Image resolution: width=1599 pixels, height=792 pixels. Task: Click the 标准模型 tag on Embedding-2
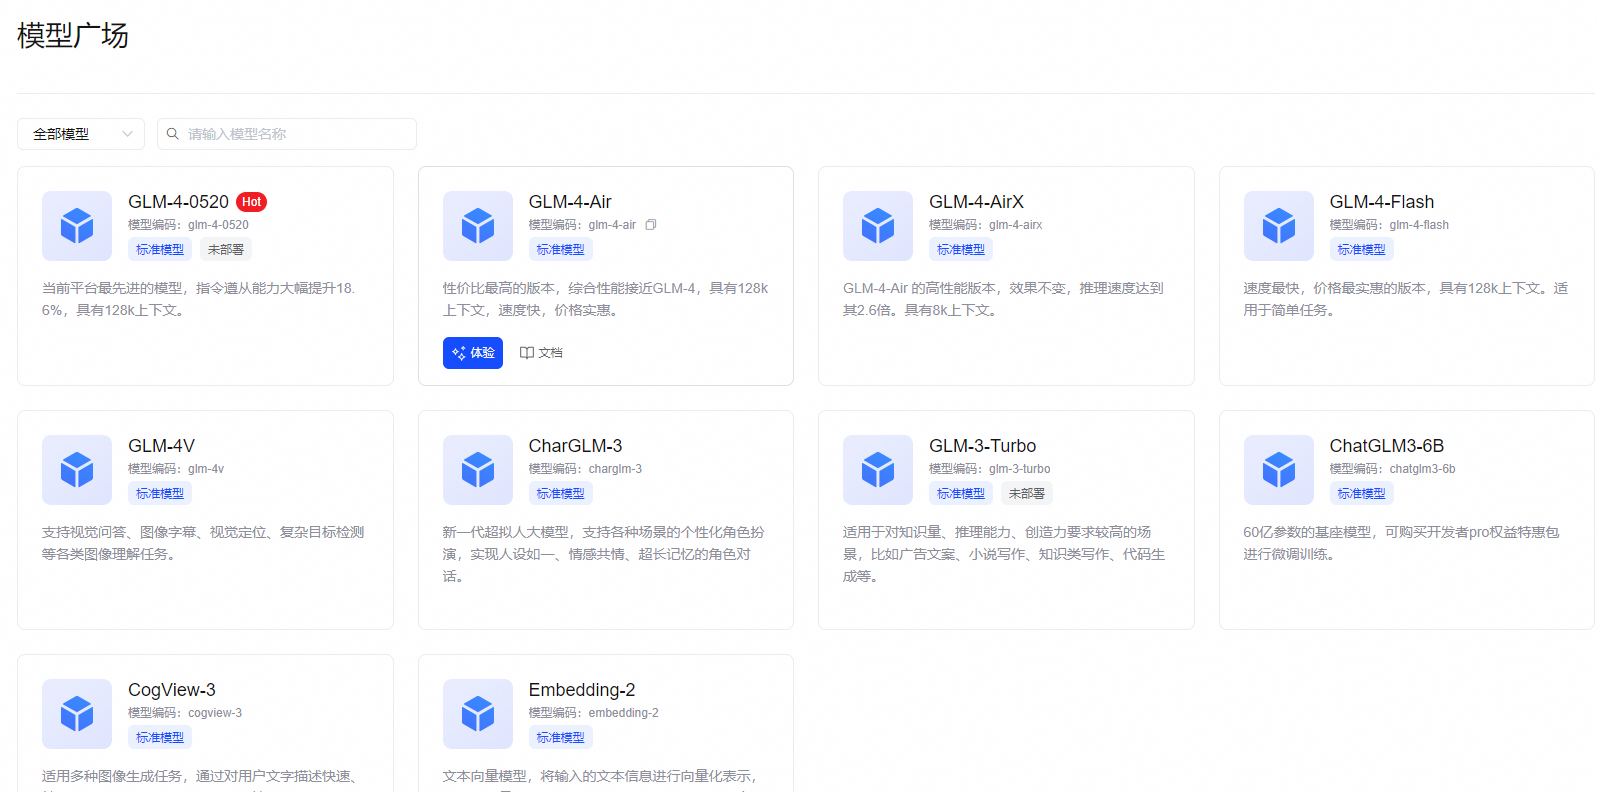[561, 738]
